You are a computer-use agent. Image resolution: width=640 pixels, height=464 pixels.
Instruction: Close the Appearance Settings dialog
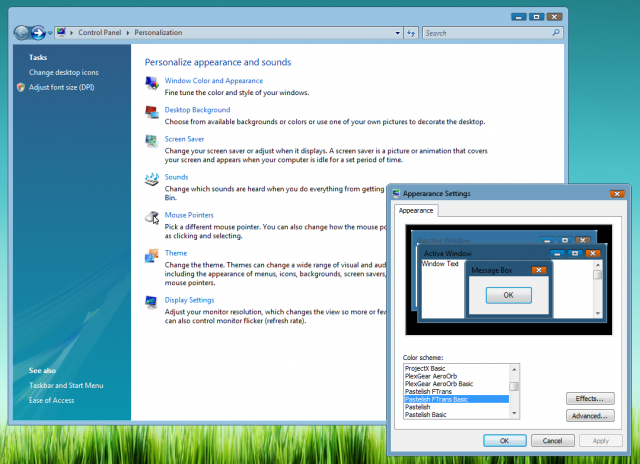(x=617, y=194)
